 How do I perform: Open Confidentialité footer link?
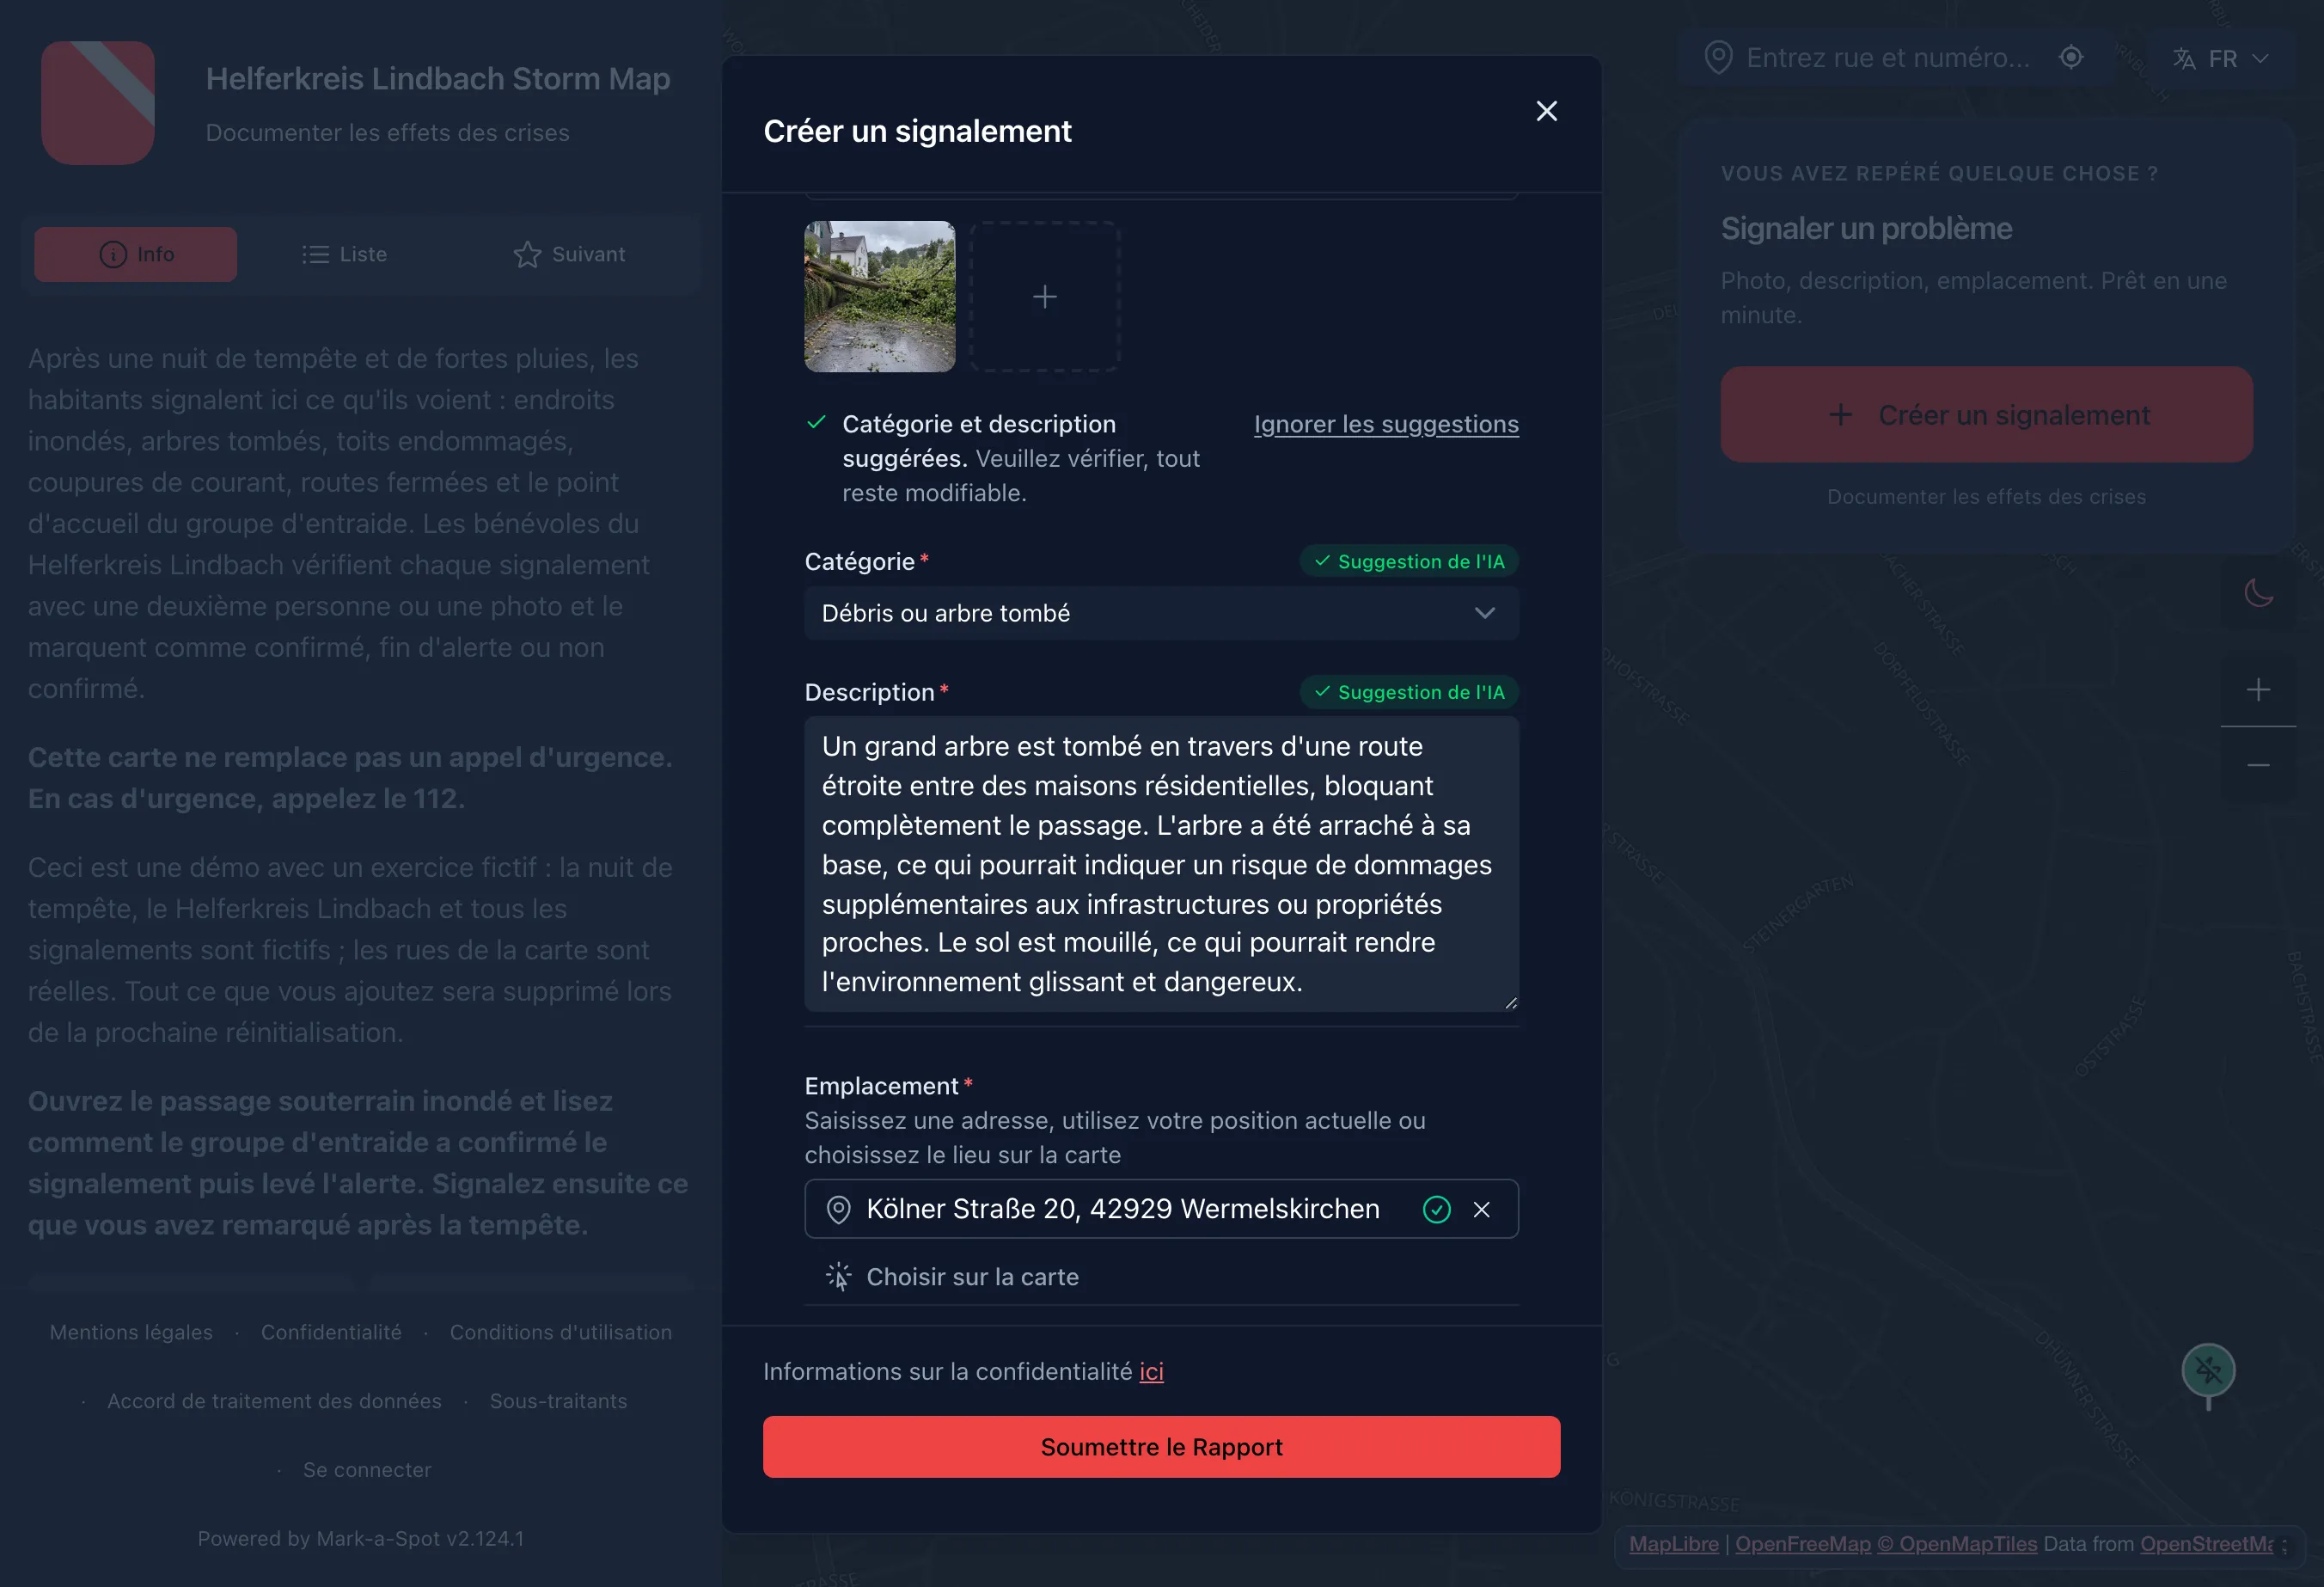(x=331, y=1332)
